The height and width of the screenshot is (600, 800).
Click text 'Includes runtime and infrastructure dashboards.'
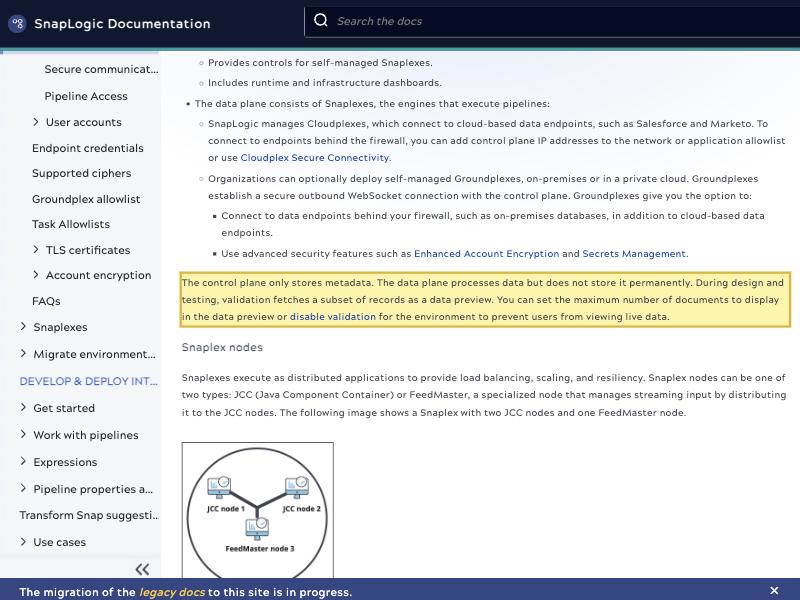click(324, 83)
